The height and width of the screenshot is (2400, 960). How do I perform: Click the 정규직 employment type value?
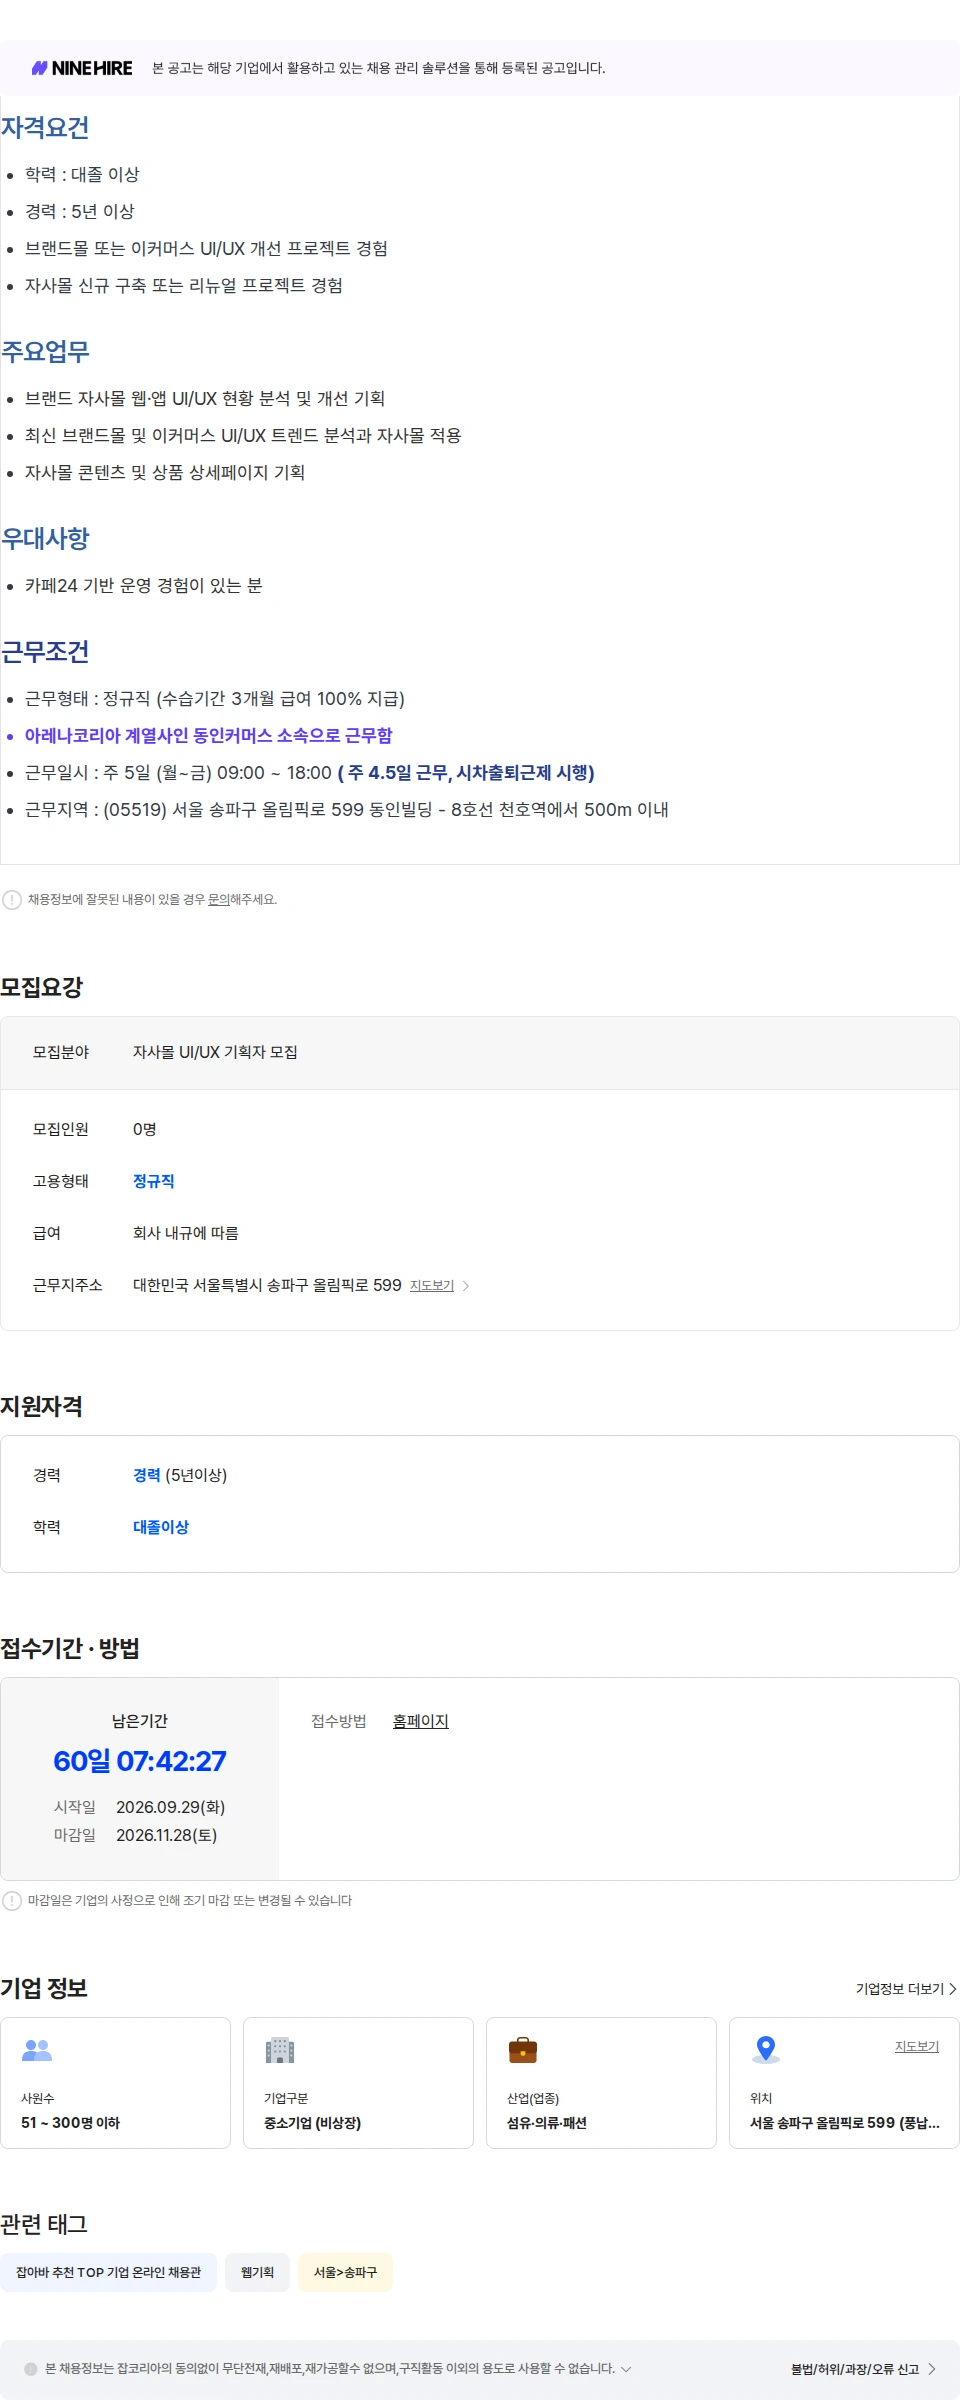tap(154, 1181)
